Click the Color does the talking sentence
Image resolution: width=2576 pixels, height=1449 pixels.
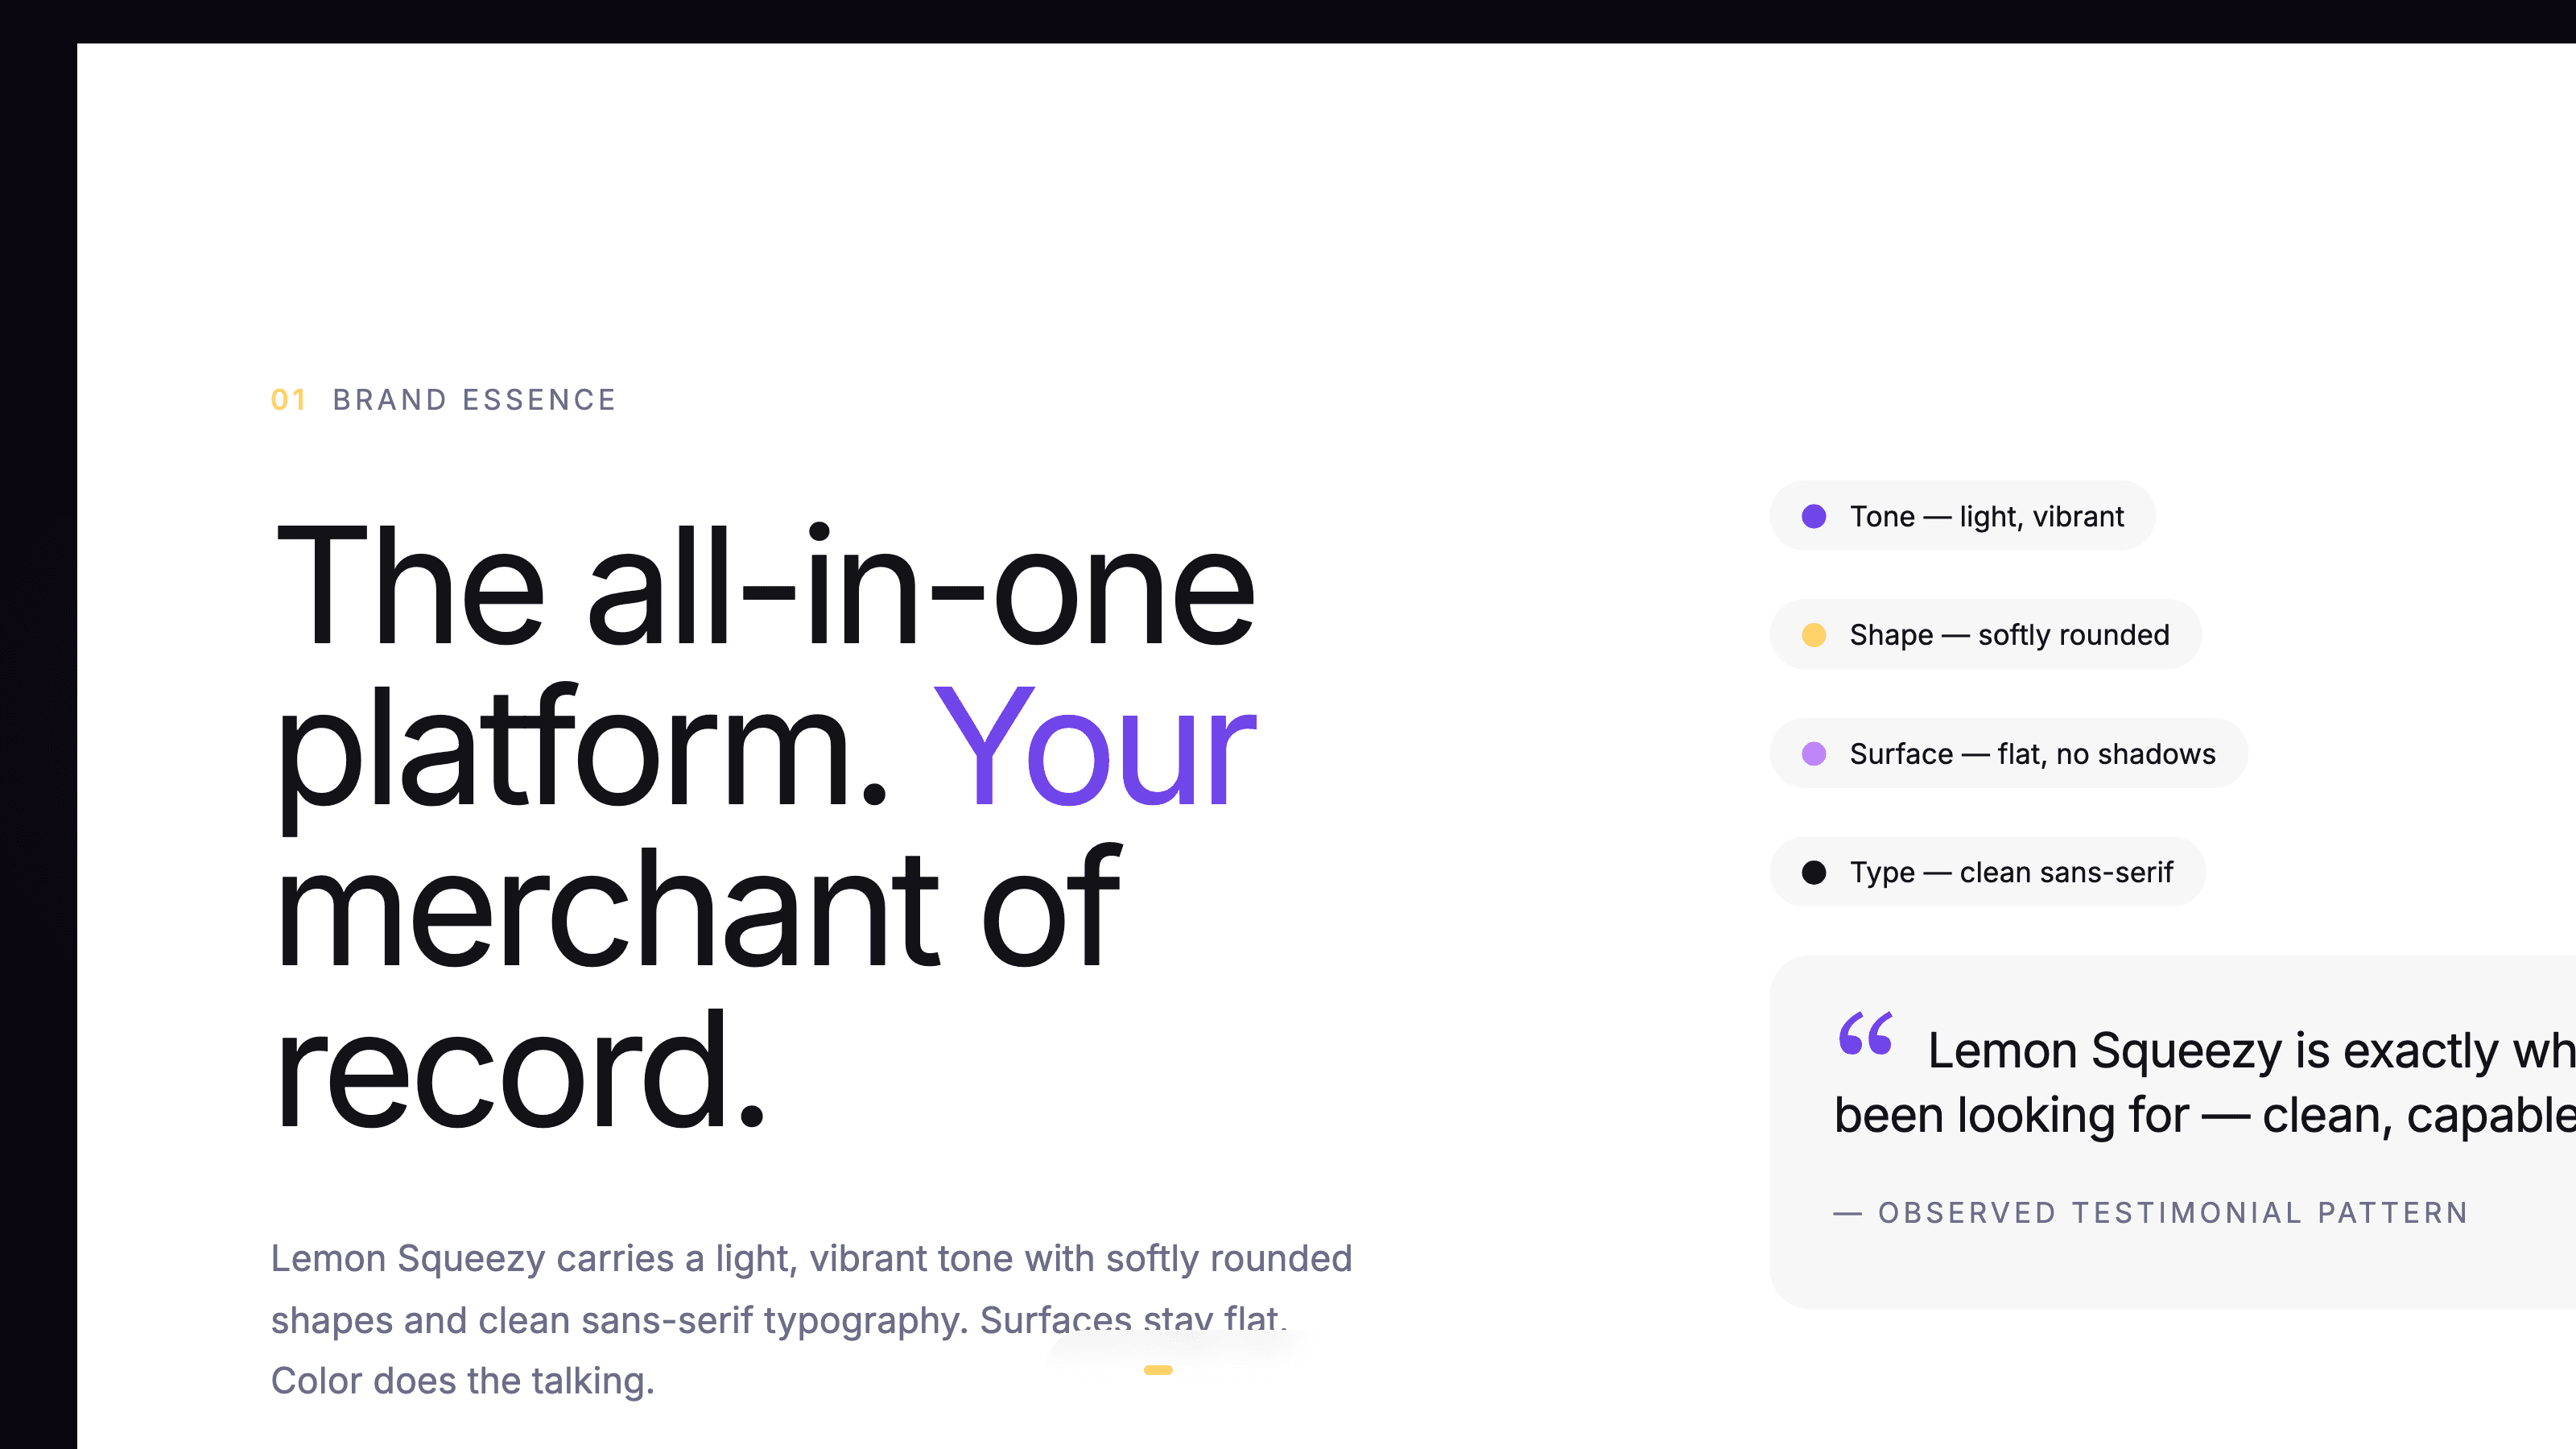(462, 1381)
